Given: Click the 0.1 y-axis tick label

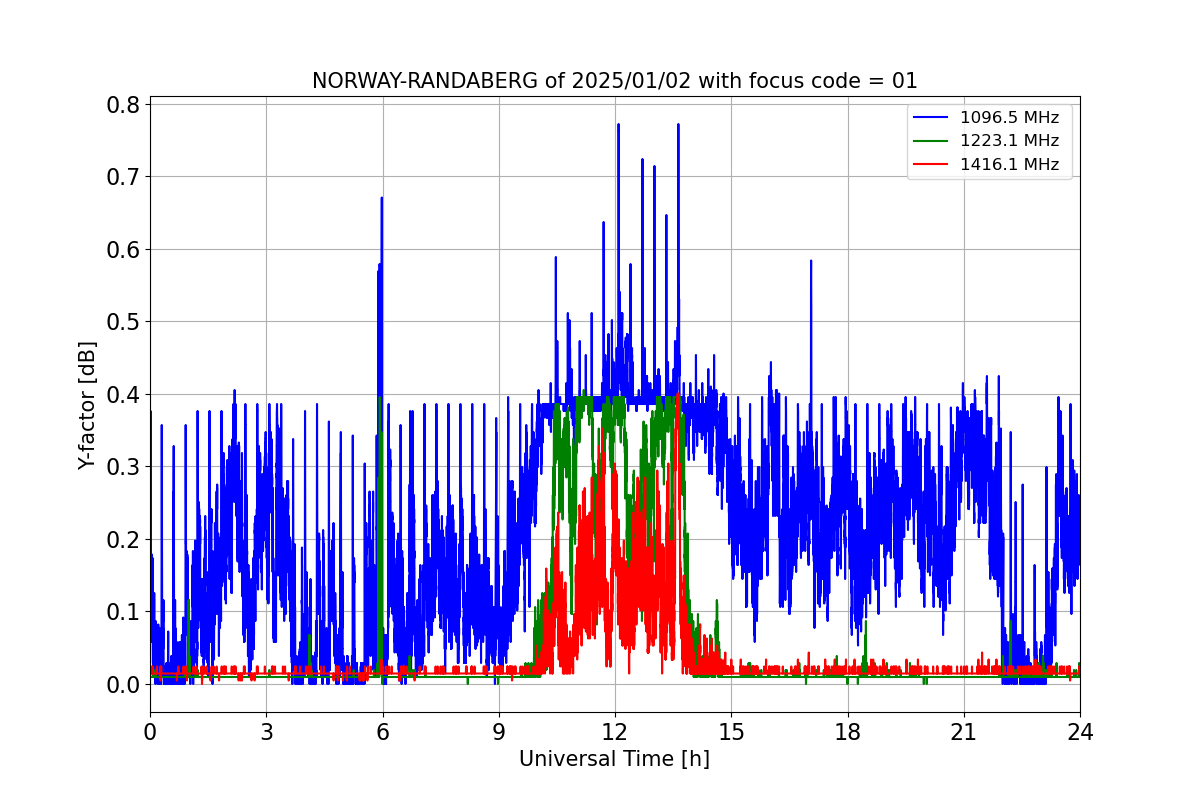Looking at the screenshot, I should click(x=123, y=612).
